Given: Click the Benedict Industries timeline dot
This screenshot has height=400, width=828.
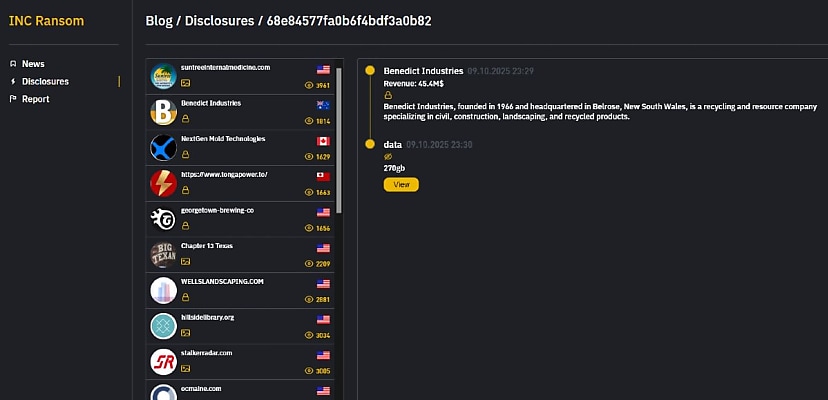Looking at the screenshot, I should pyautogui.click(x=370, y=70).
